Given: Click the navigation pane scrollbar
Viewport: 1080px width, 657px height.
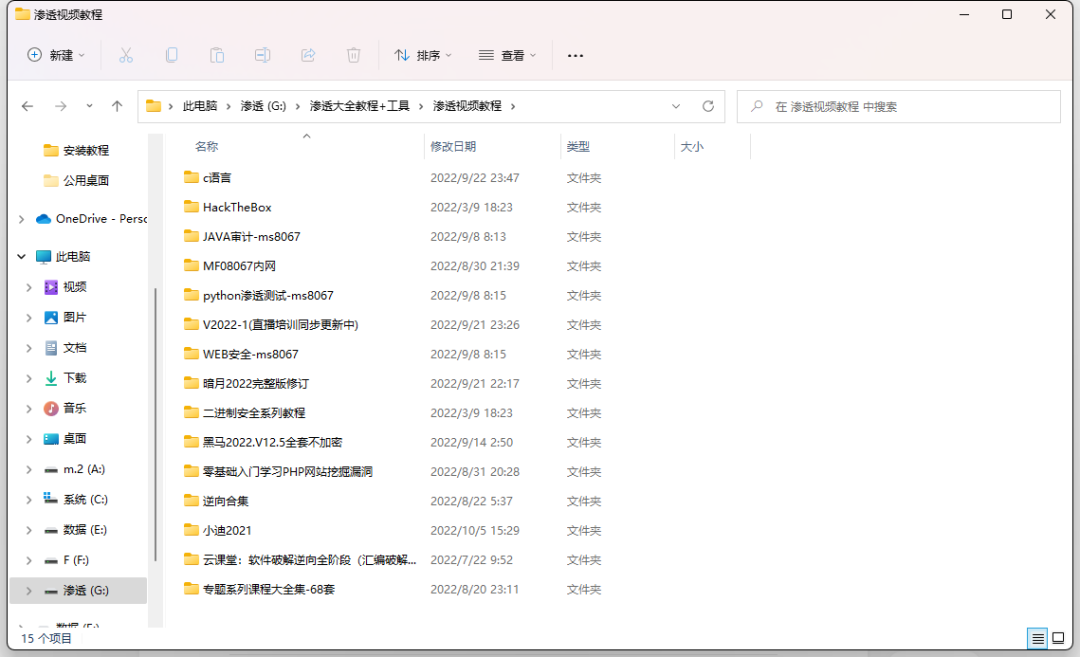Looking at the screenshot, I should tap(156, 424).
